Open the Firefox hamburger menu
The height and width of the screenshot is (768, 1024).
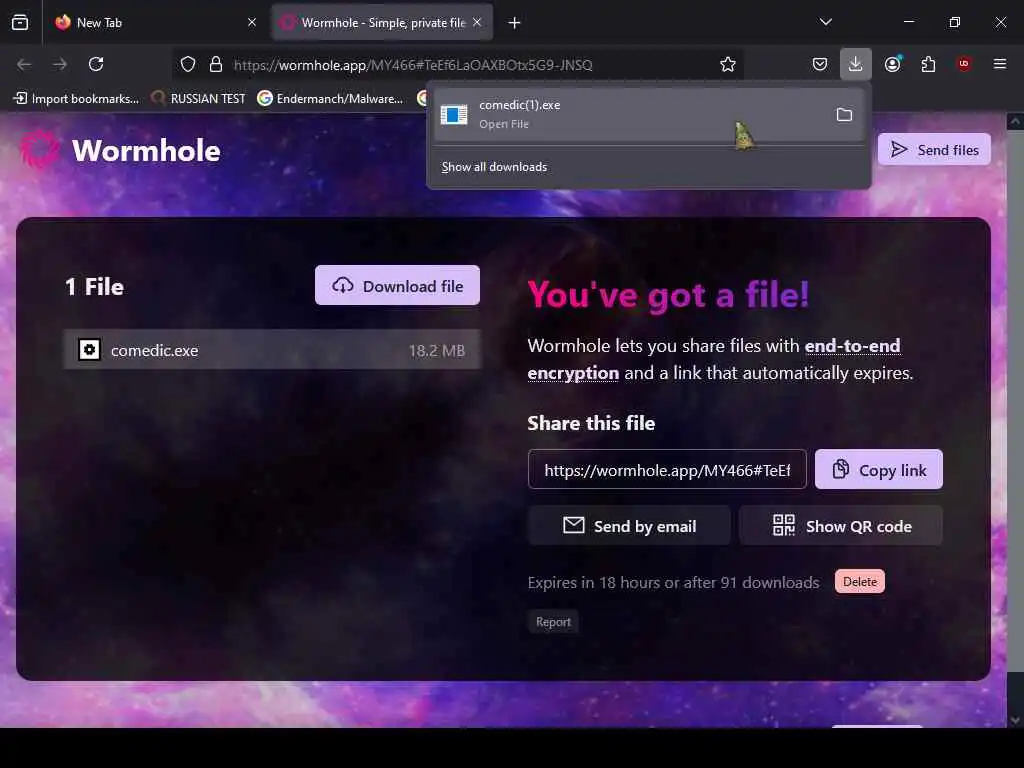click(1000, 64)
